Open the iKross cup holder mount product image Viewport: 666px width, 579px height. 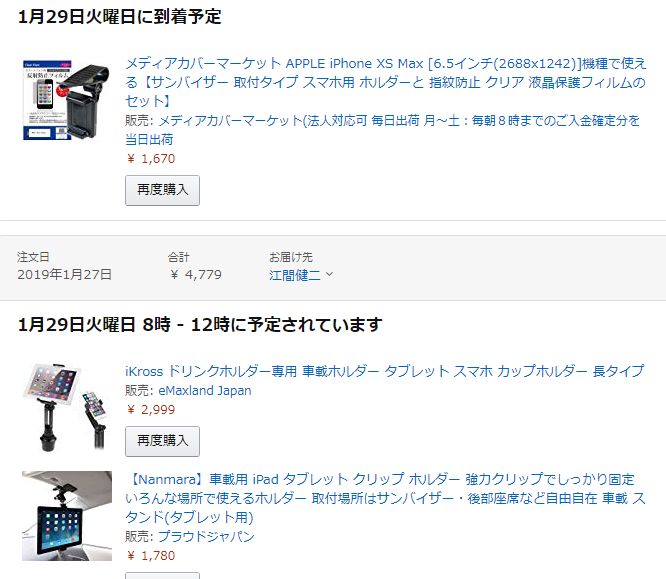tap(67, 407)
